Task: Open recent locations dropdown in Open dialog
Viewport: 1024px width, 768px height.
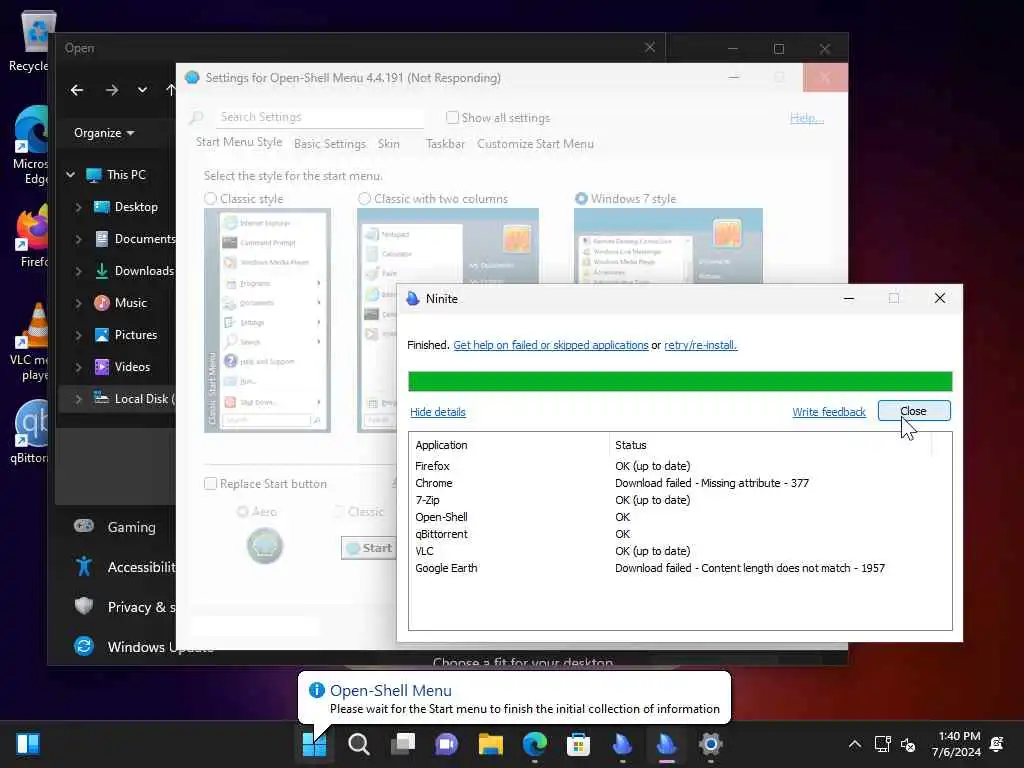Action: click(142, 90)
